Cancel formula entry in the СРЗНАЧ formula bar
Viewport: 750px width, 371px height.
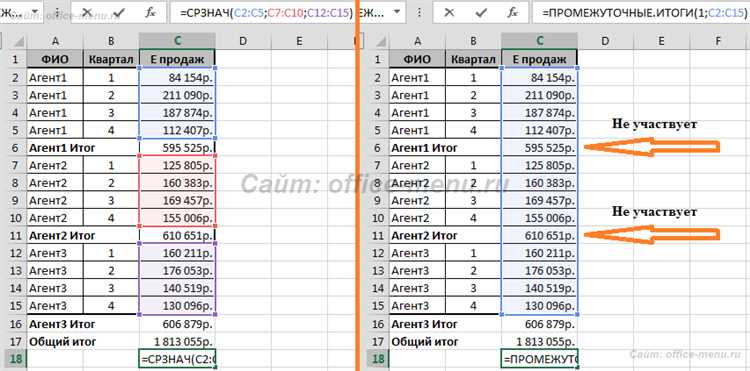click(87, 12)
